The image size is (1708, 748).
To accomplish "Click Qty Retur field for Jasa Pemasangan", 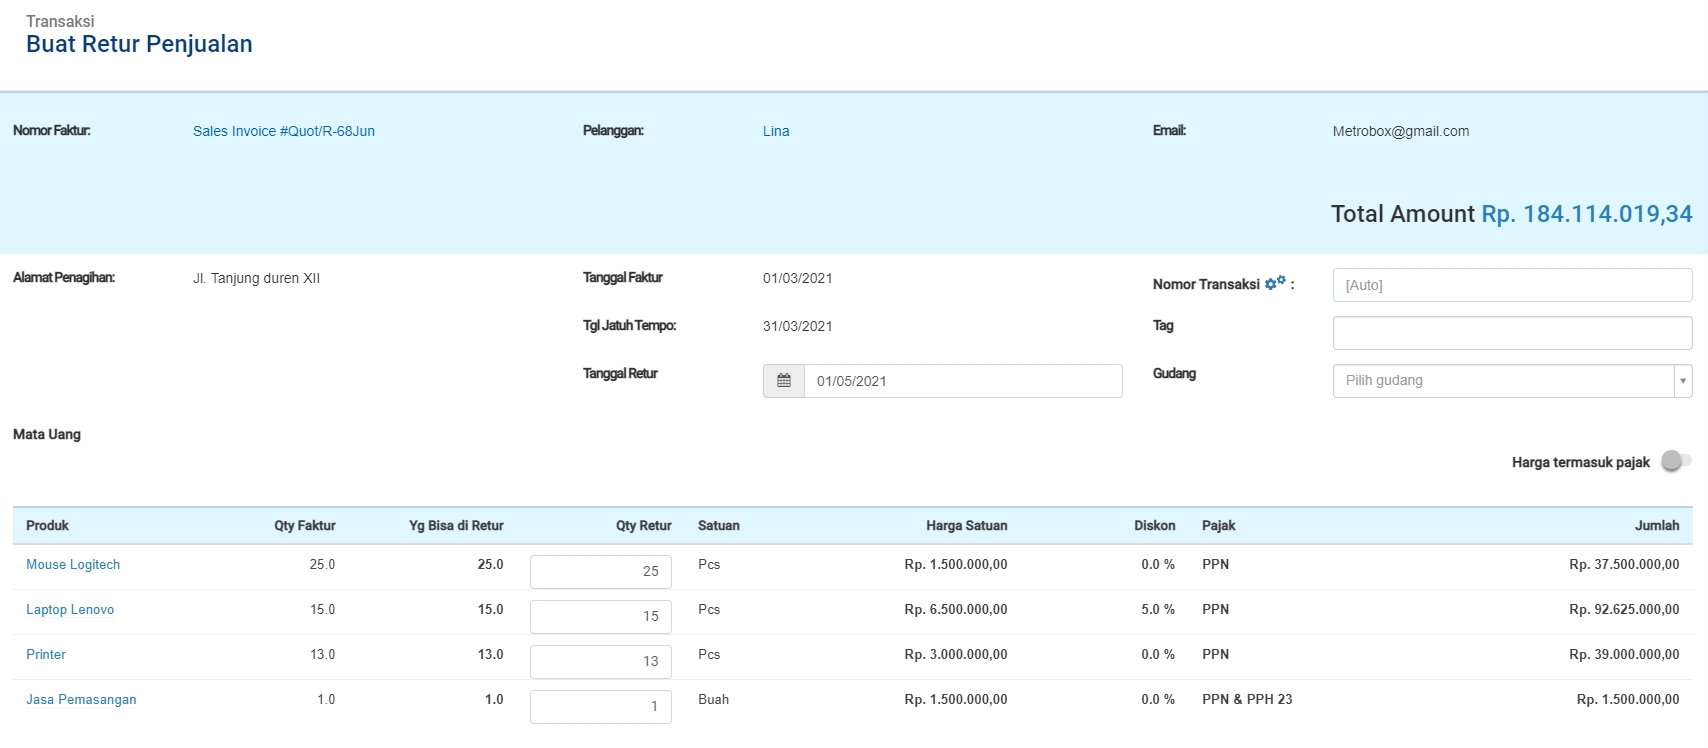I will click(x=601, y=706).
